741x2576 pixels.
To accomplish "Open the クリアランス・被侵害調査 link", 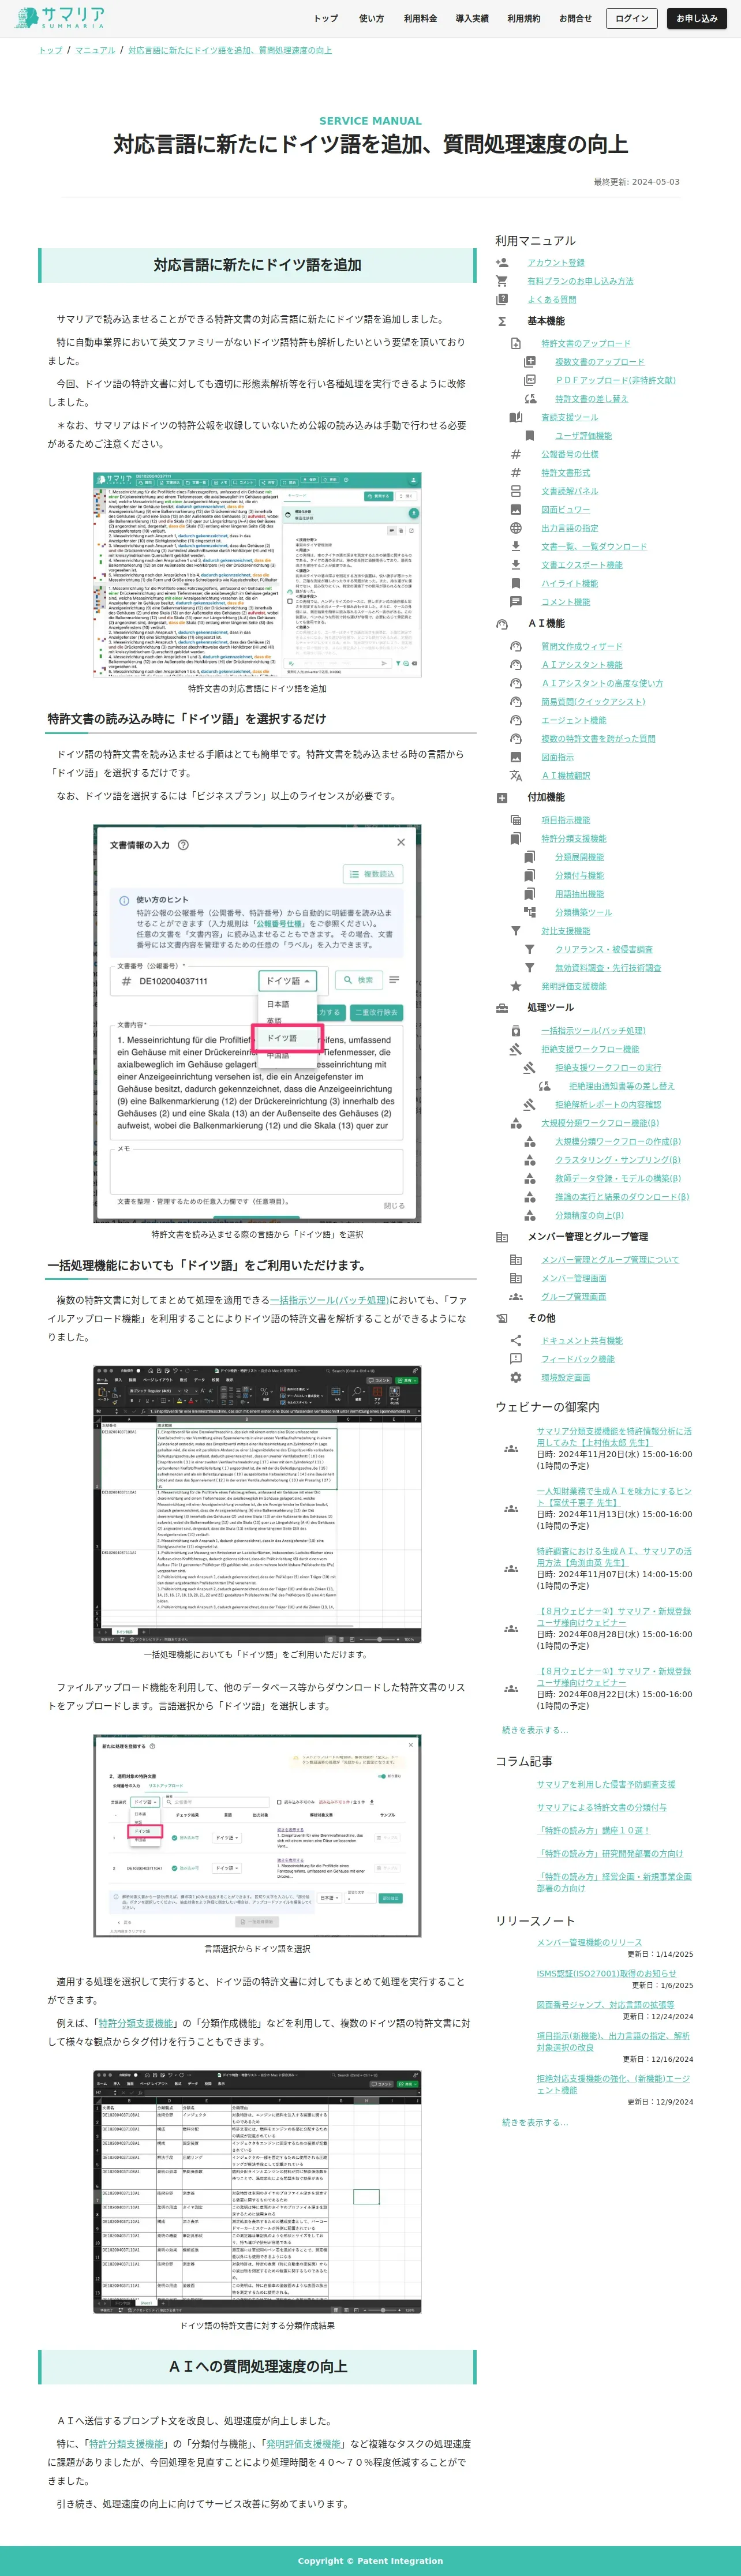I will (604, 950).
